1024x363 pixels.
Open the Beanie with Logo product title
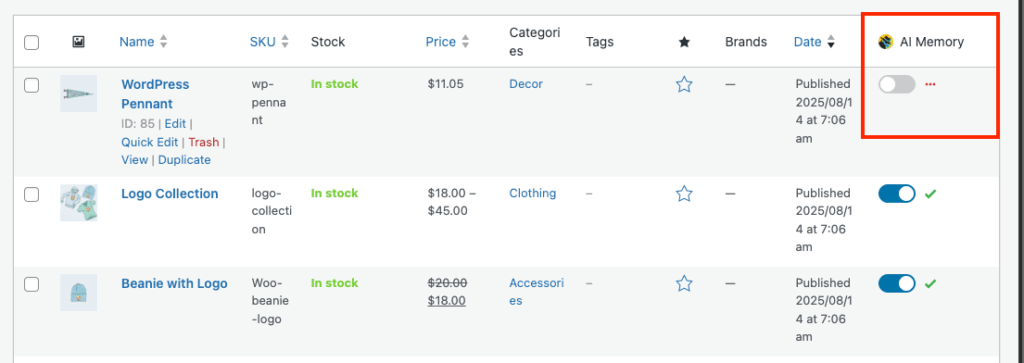174,283
